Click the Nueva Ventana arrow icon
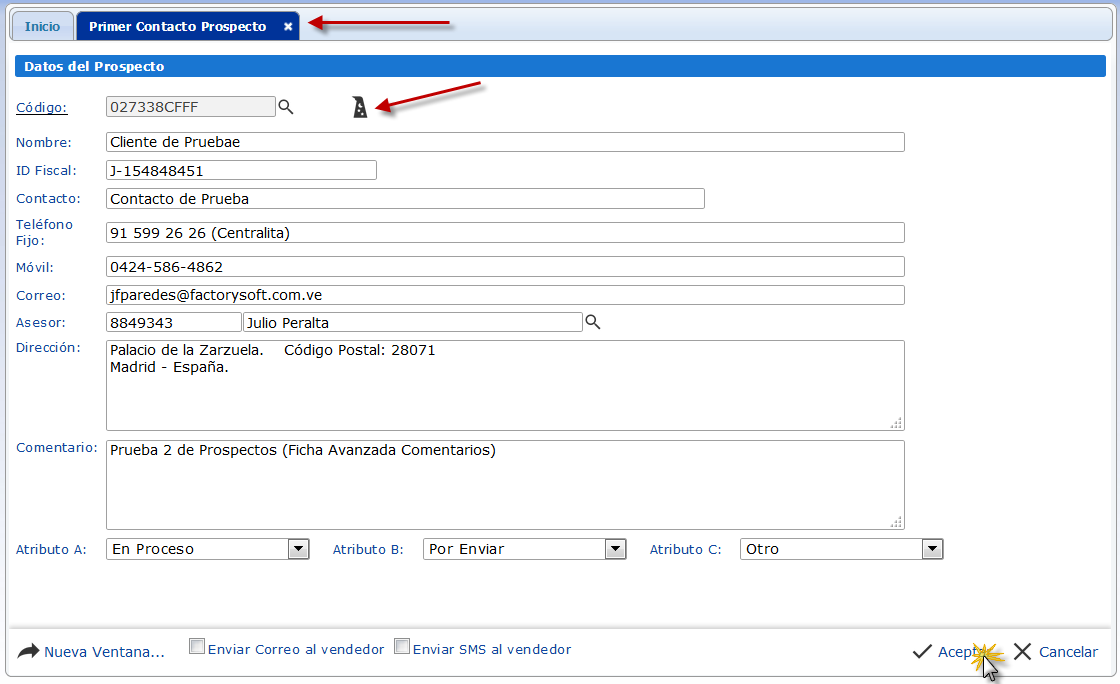Viewport: 1120px width, 684px height. [28, 650]
